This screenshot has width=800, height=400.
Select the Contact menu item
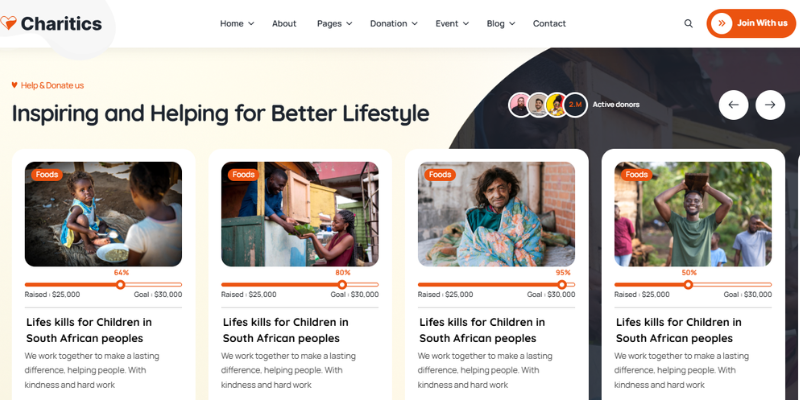coord(549,23)
